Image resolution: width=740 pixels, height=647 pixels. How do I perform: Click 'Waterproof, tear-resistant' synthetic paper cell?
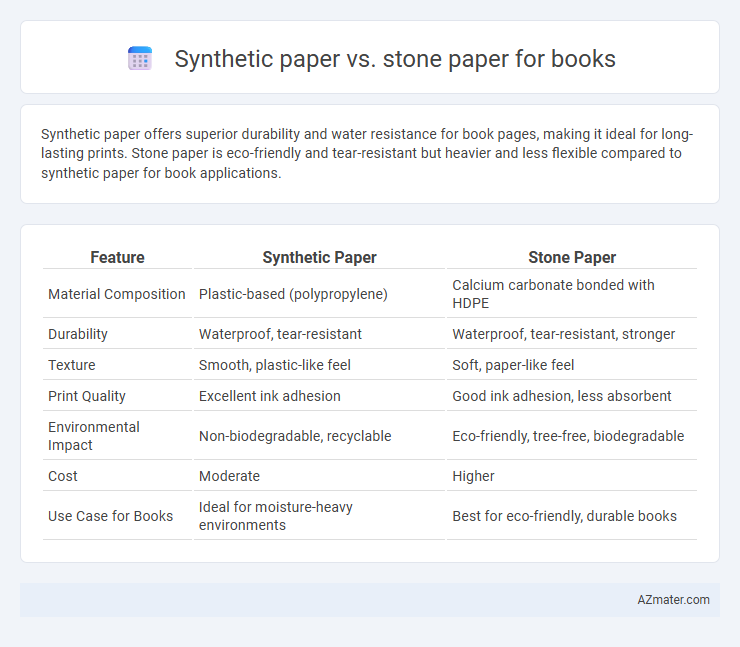pos(280,334)
